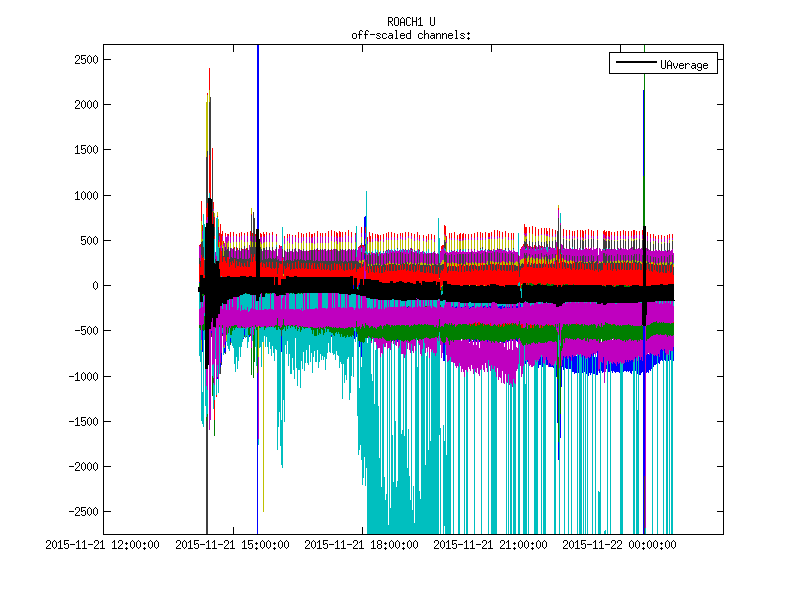
Task: Click the 2015-11-21 18:00:00 x-axis label
Action: pos(361,545)
